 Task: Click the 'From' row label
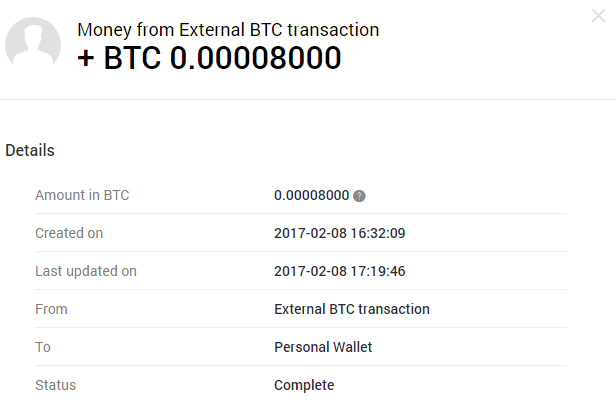[51, 309]
